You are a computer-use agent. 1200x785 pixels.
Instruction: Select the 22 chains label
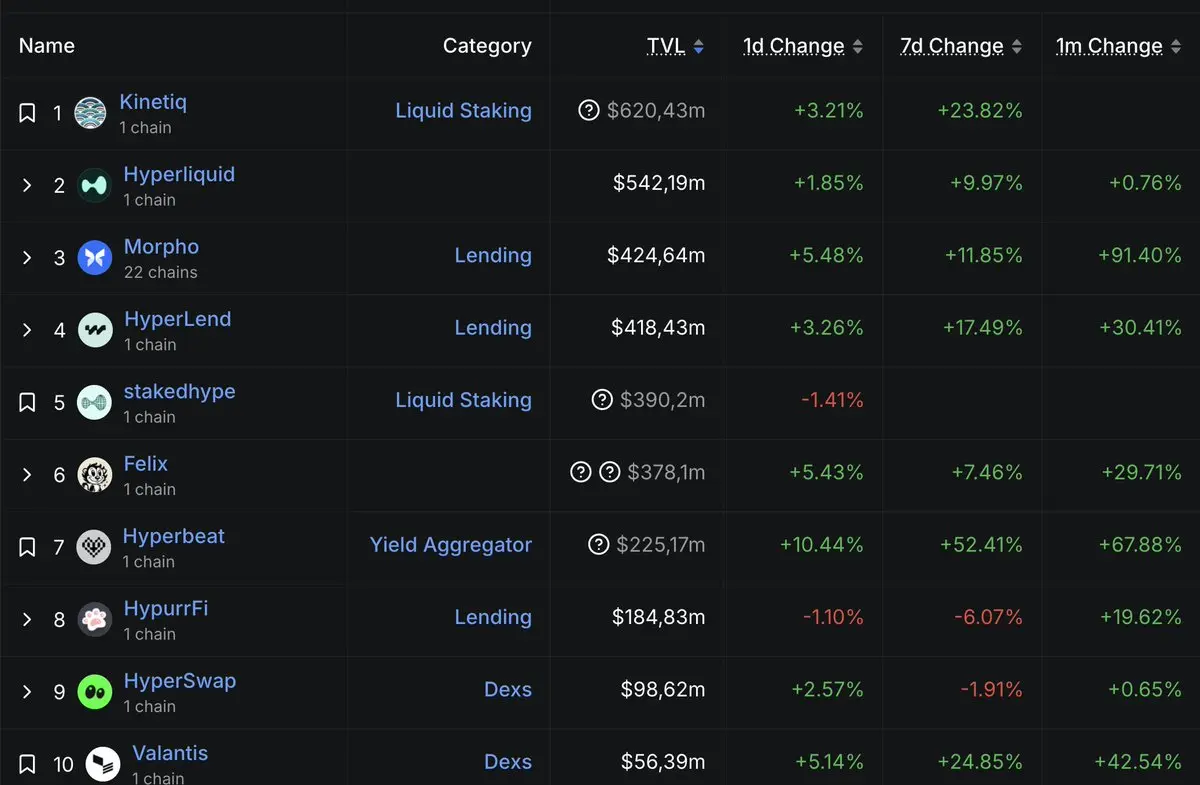pyautogui.click(x=160, y=272)
